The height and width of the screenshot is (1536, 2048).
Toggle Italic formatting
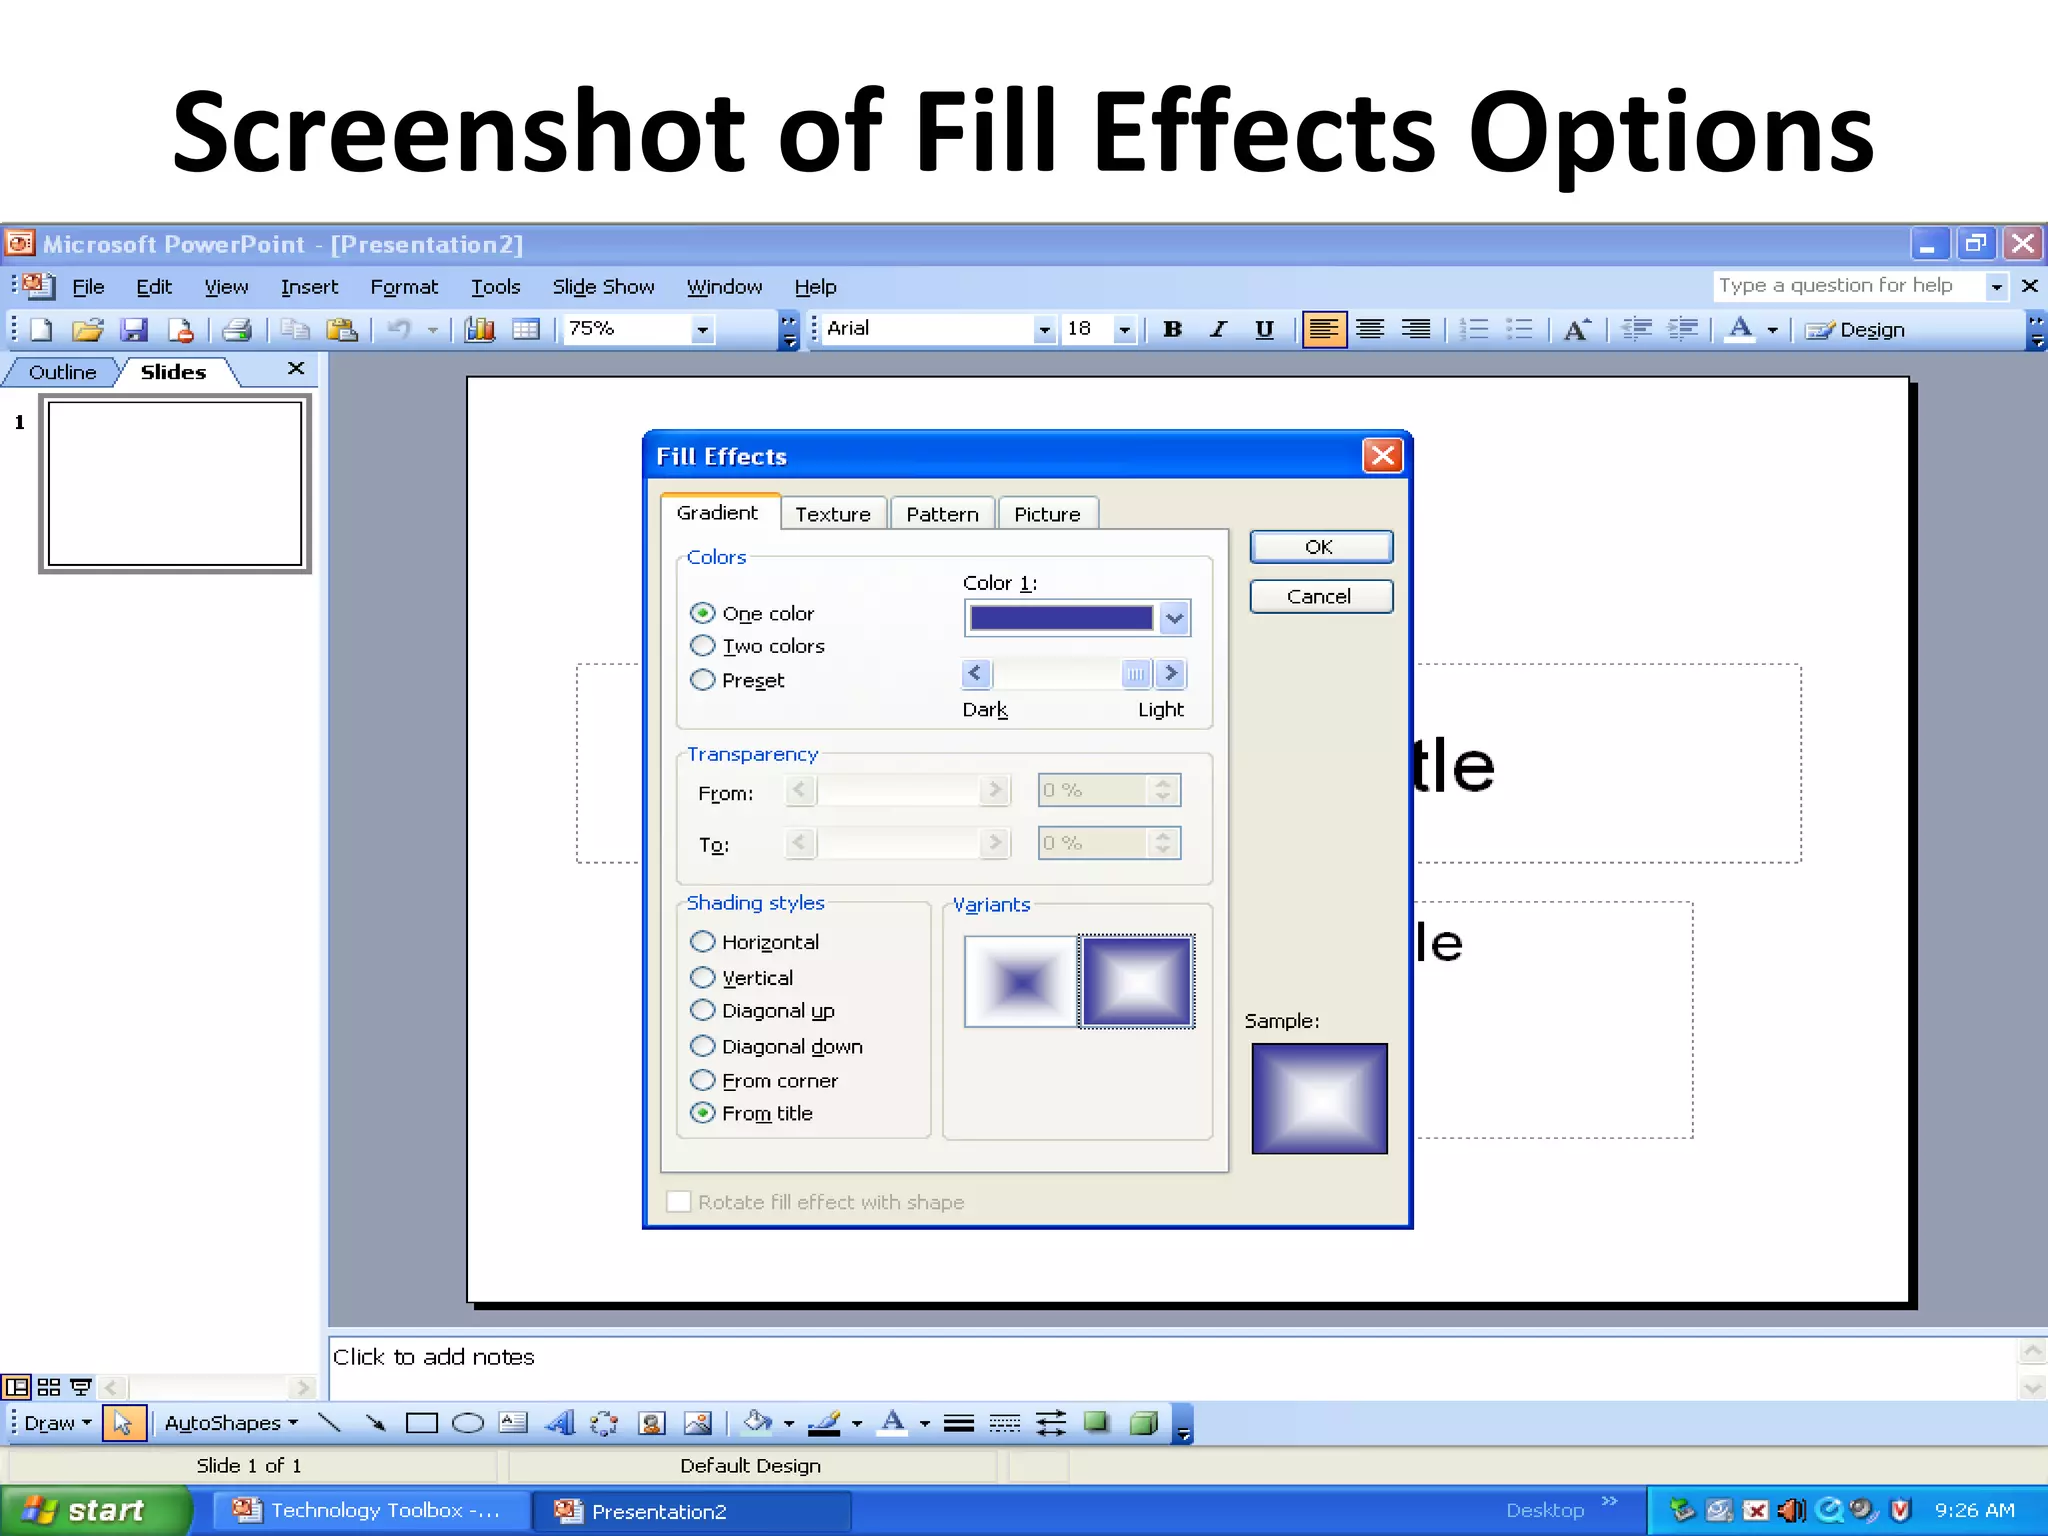pos(1218,329)
